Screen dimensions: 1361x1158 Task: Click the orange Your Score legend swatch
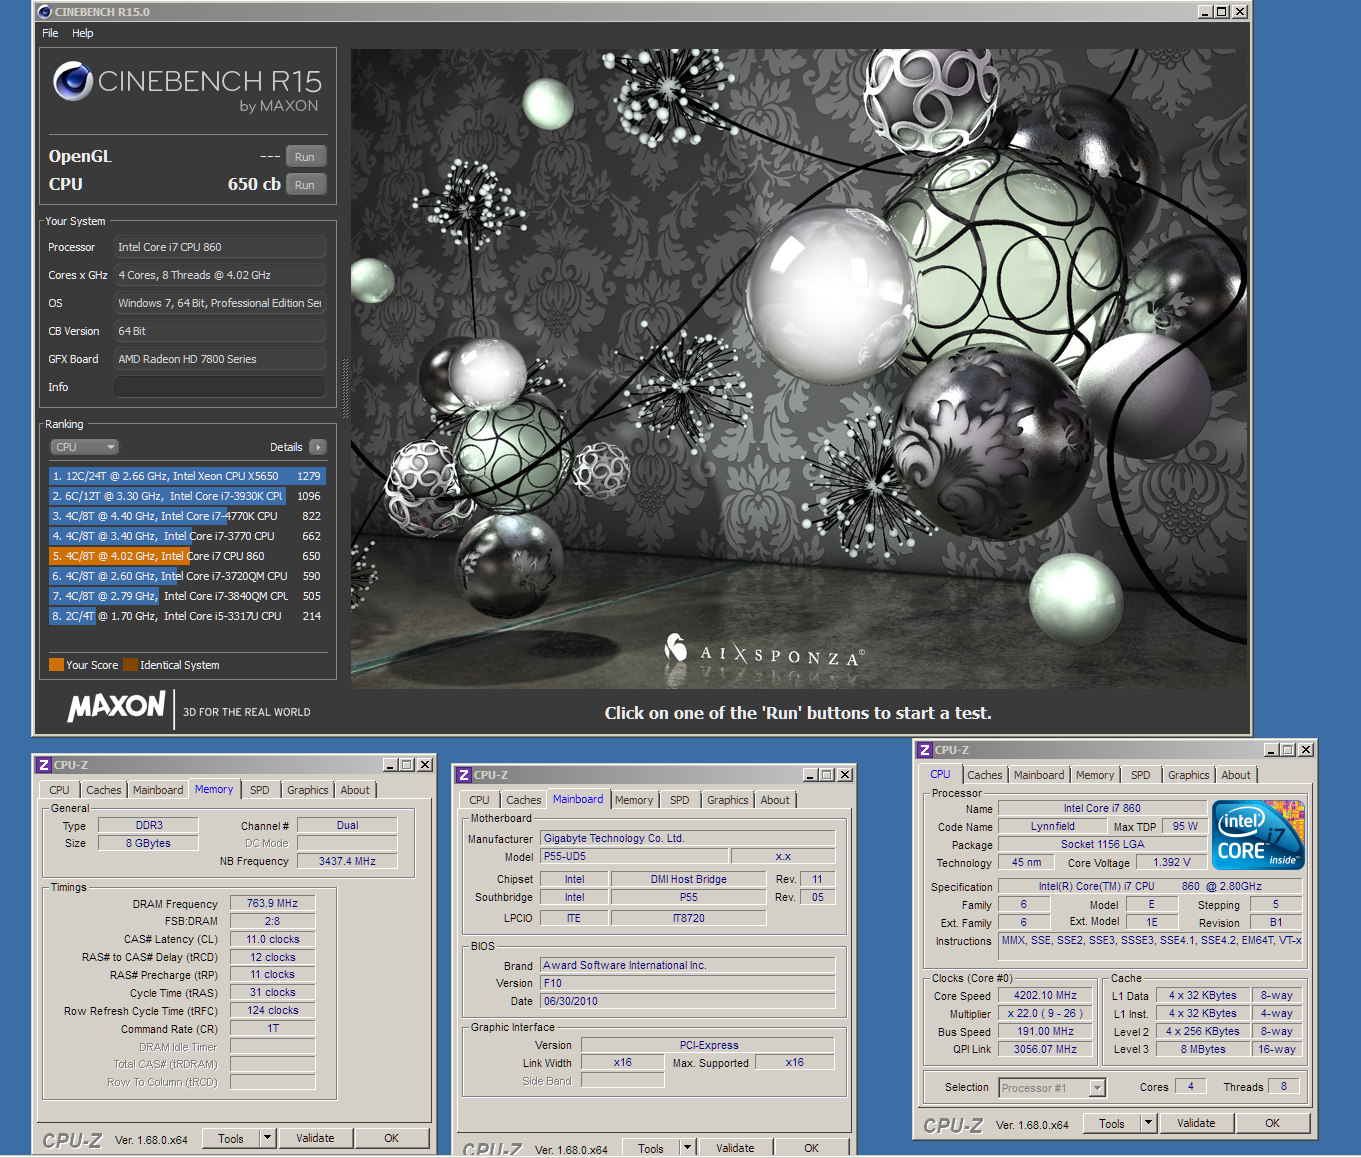[56, 665]
